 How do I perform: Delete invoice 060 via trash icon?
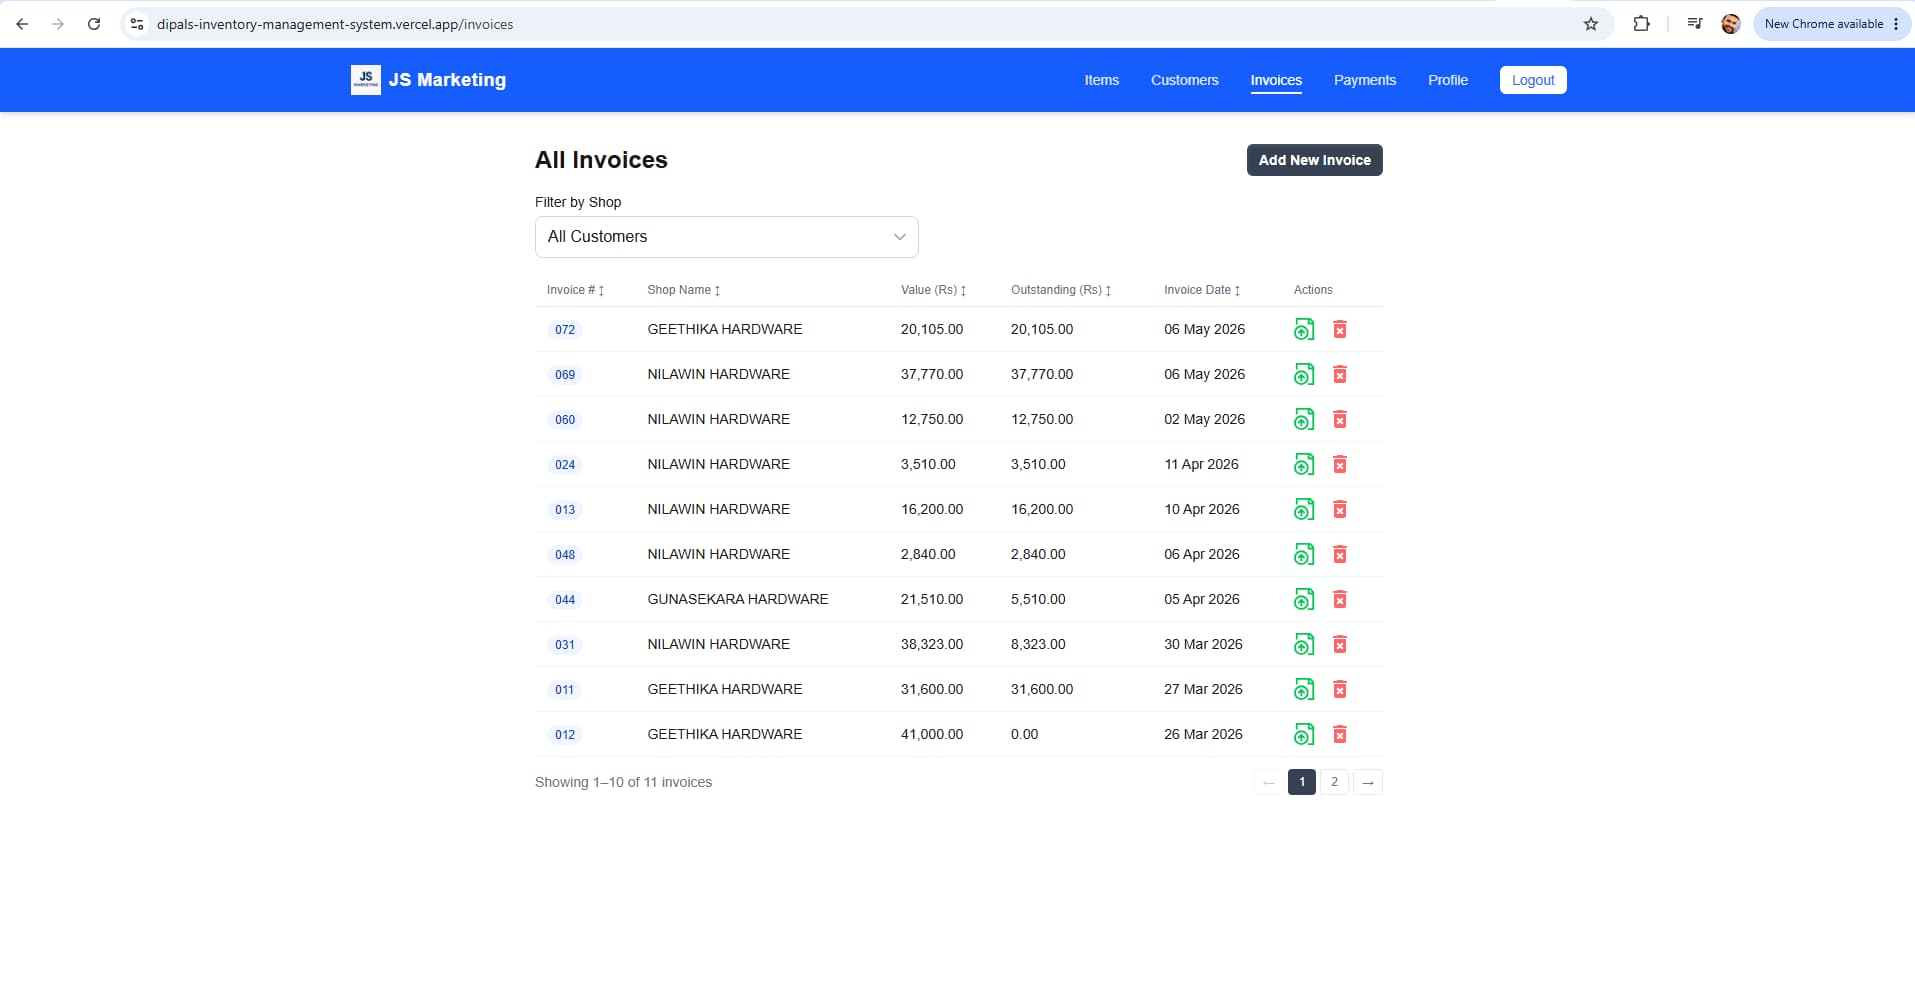(1340, 419)
